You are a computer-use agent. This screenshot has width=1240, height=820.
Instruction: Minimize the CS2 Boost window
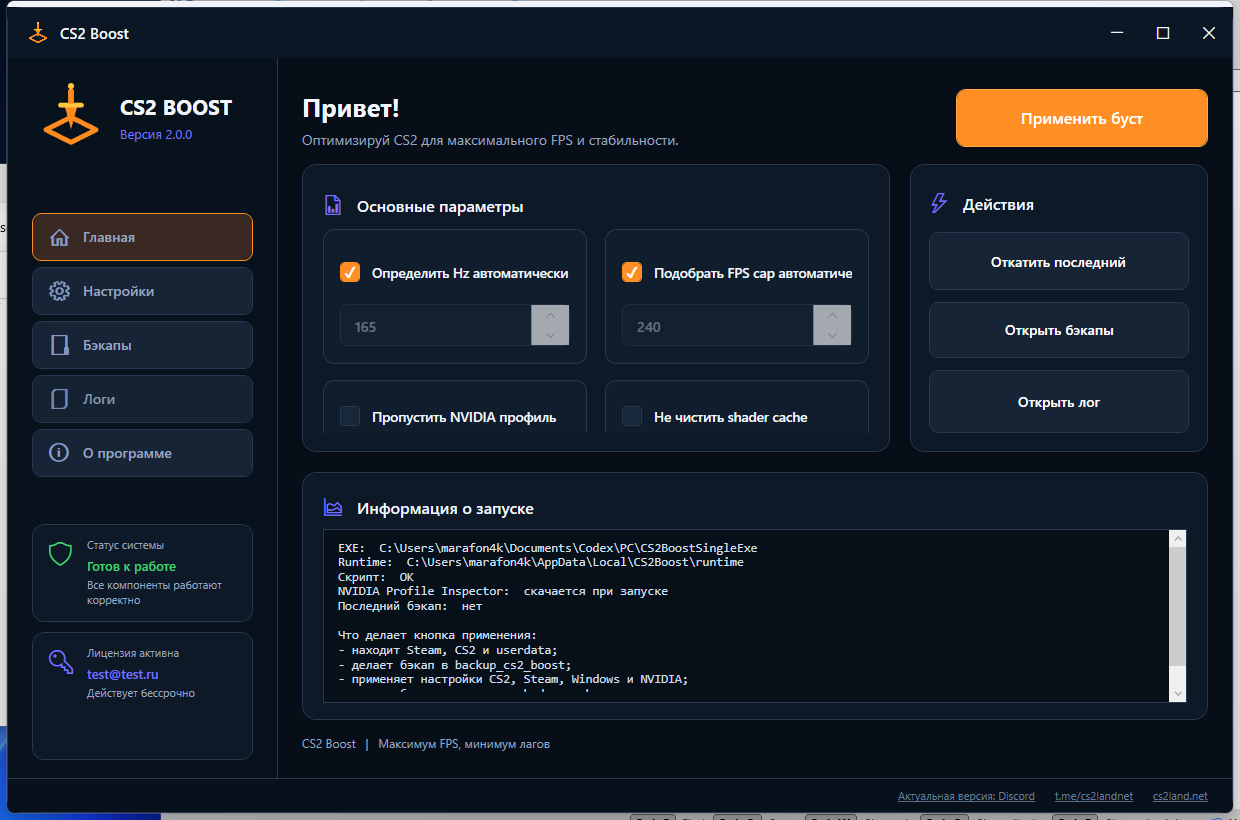point(1117,33)
